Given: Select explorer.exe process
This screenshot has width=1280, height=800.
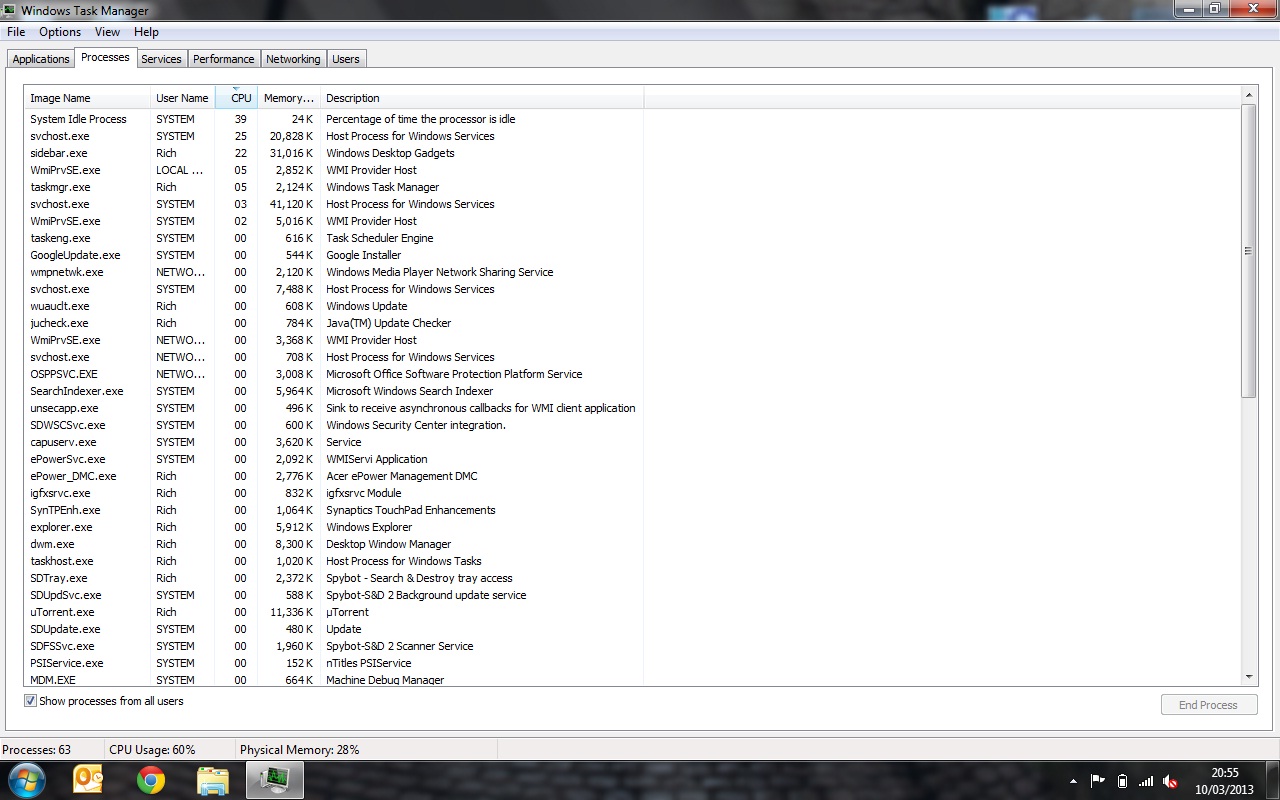Looking at the screenshot, I should tap(334, 527).
